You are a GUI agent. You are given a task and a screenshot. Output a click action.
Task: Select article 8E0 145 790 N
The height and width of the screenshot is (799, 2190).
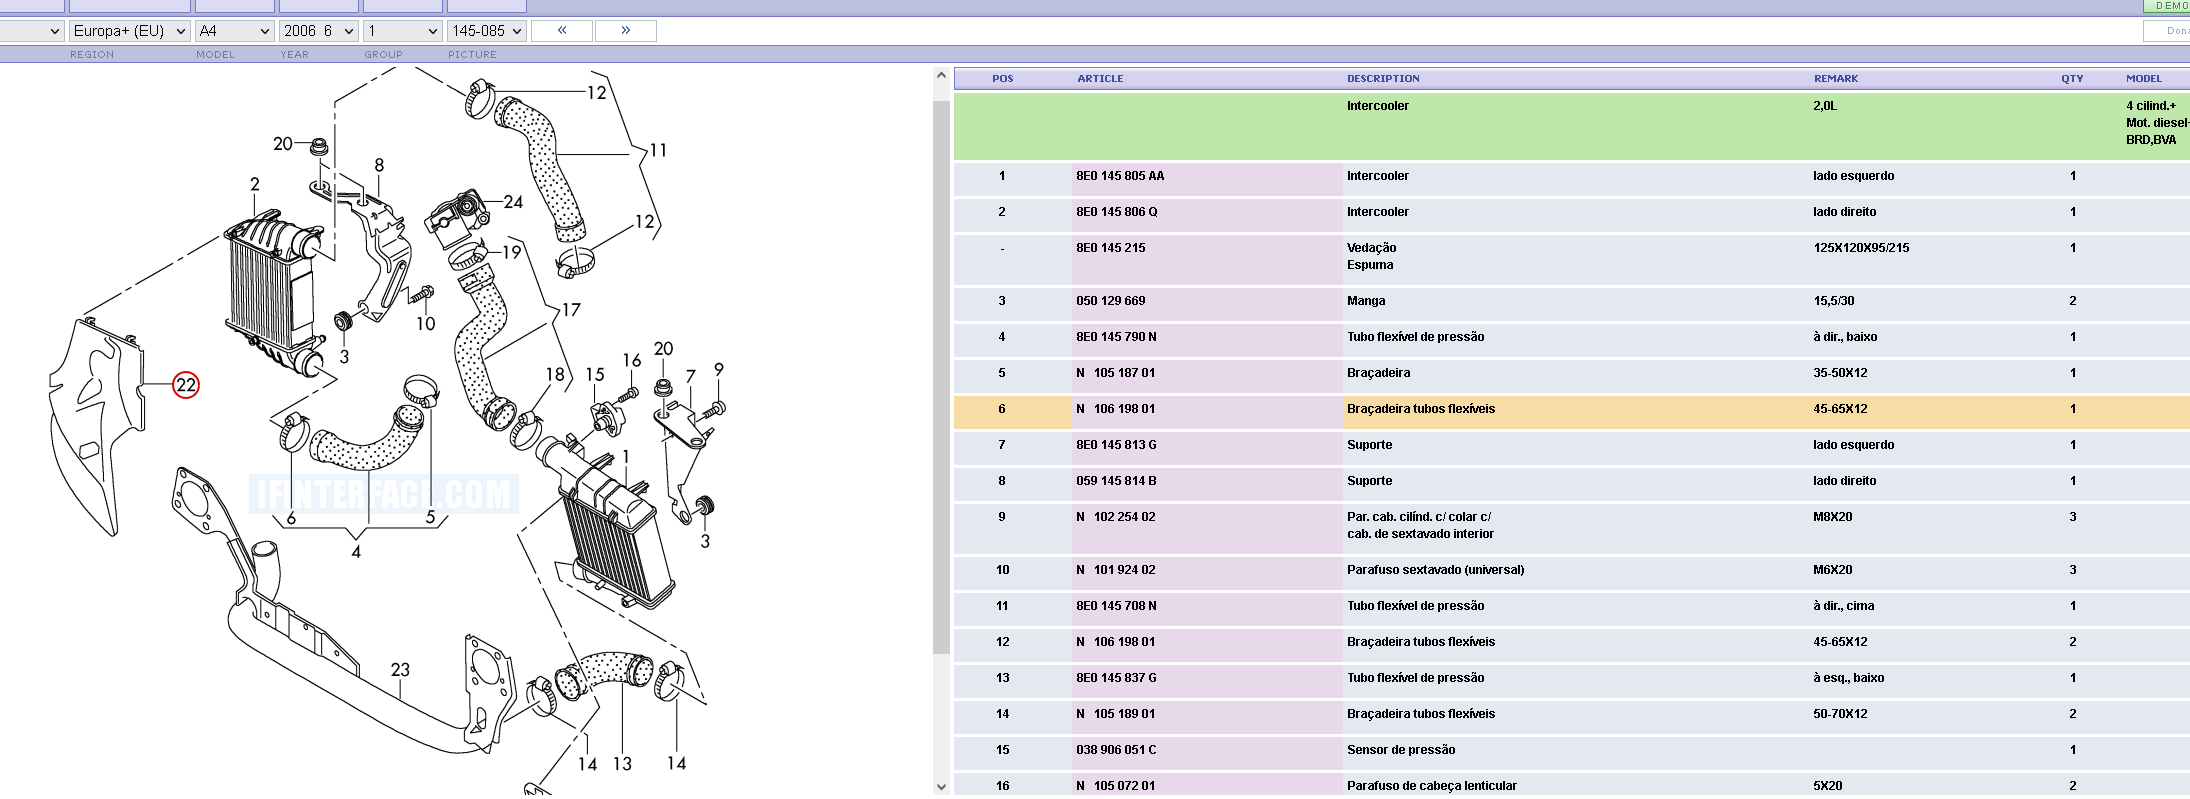point(1115,337)
